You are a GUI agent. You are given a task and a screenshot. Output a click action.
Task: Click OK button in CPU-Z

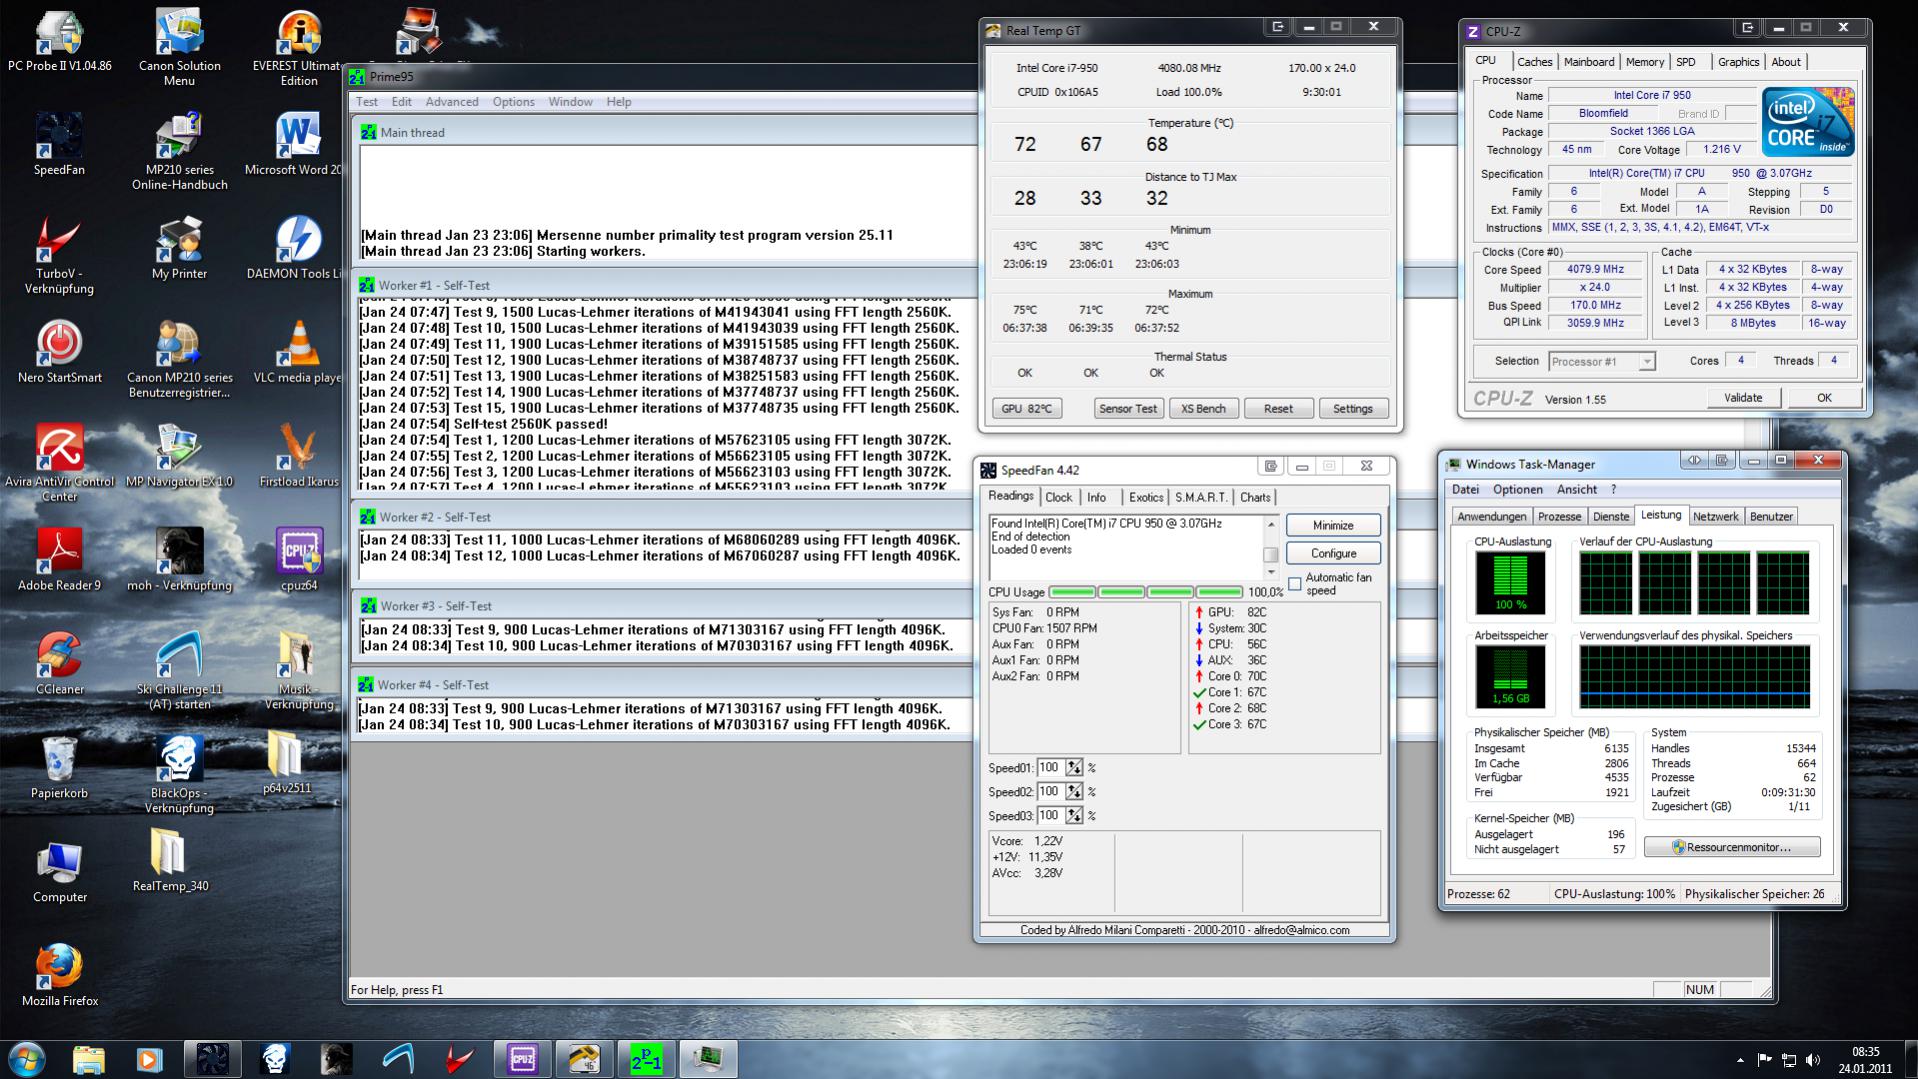tap(1824, 398)
